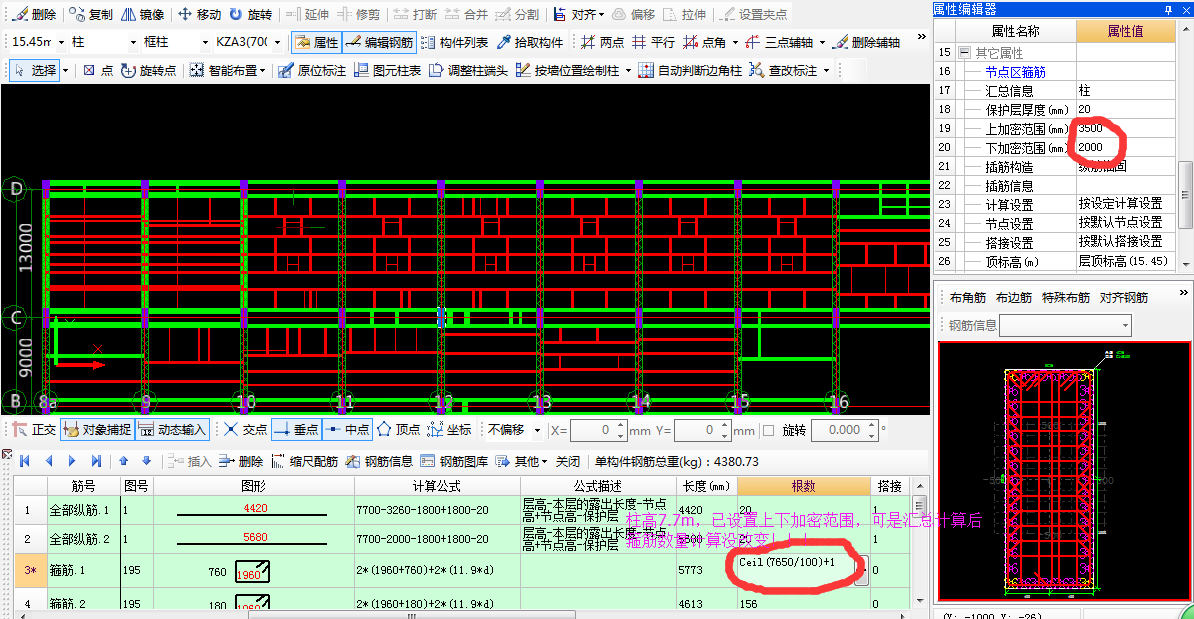
Task: Click 缩尺配筋 scaled rebar button
Action: click(x=304, y=461)
